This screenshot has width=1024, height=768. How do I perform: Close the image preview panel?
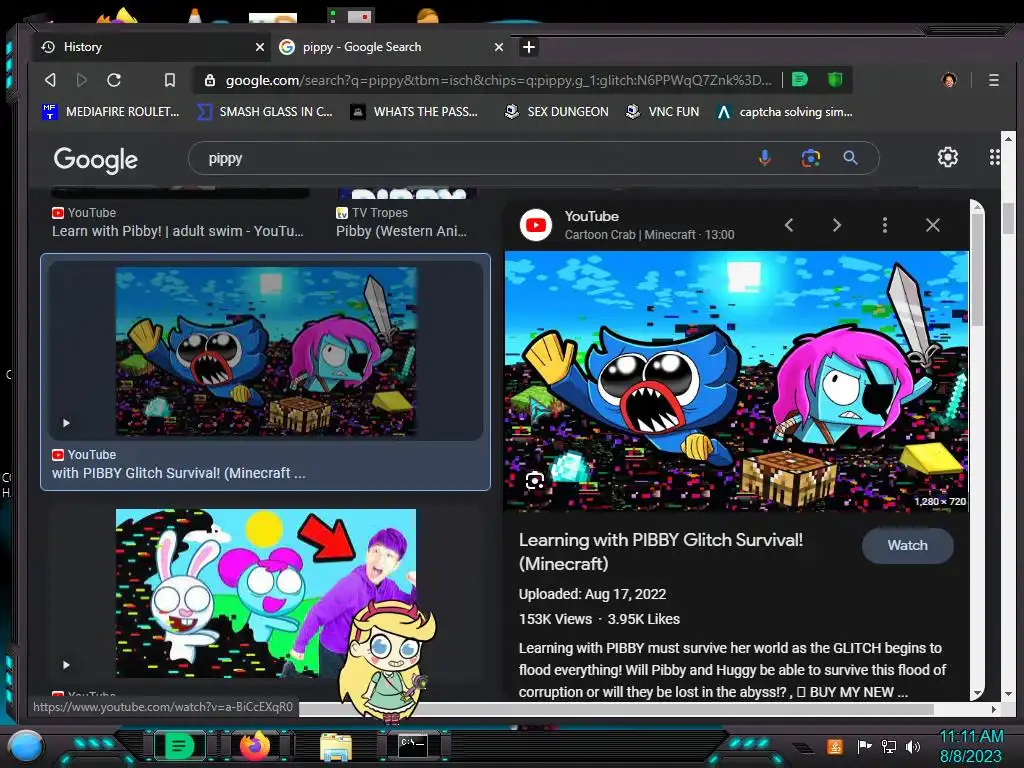click(933, 225)
